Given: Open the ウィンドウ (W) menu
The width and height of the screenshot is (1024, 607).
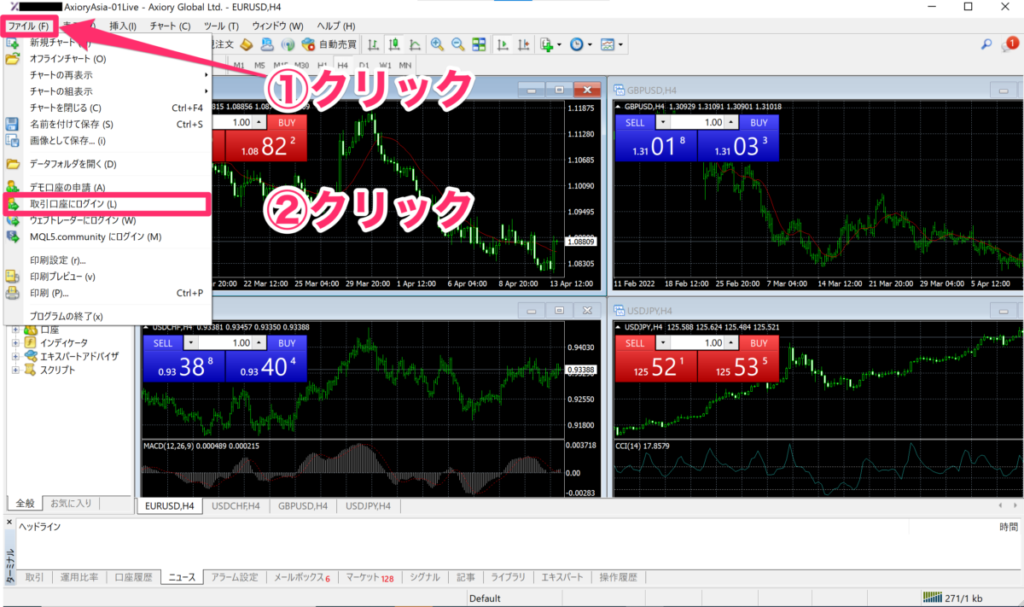Looking at the screenshot, I should (278, 26).
